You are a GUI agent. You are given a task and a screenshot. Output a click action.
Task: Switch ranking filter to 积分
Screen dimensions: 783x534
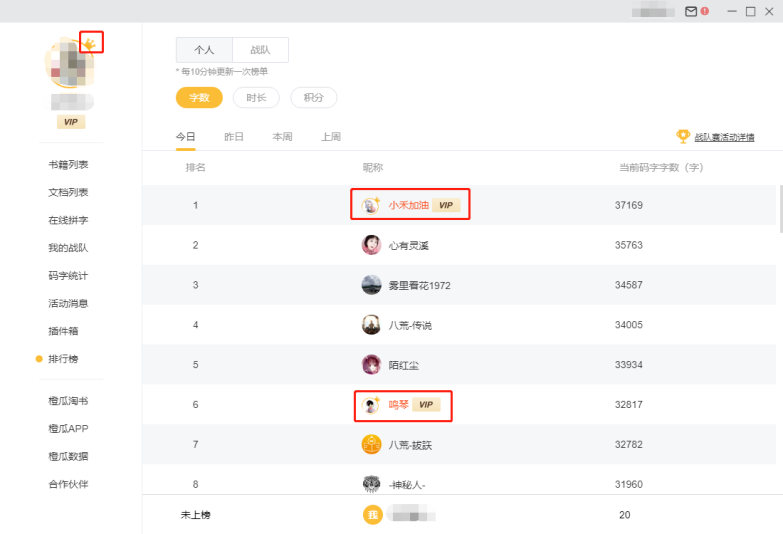tap(313, 98)
